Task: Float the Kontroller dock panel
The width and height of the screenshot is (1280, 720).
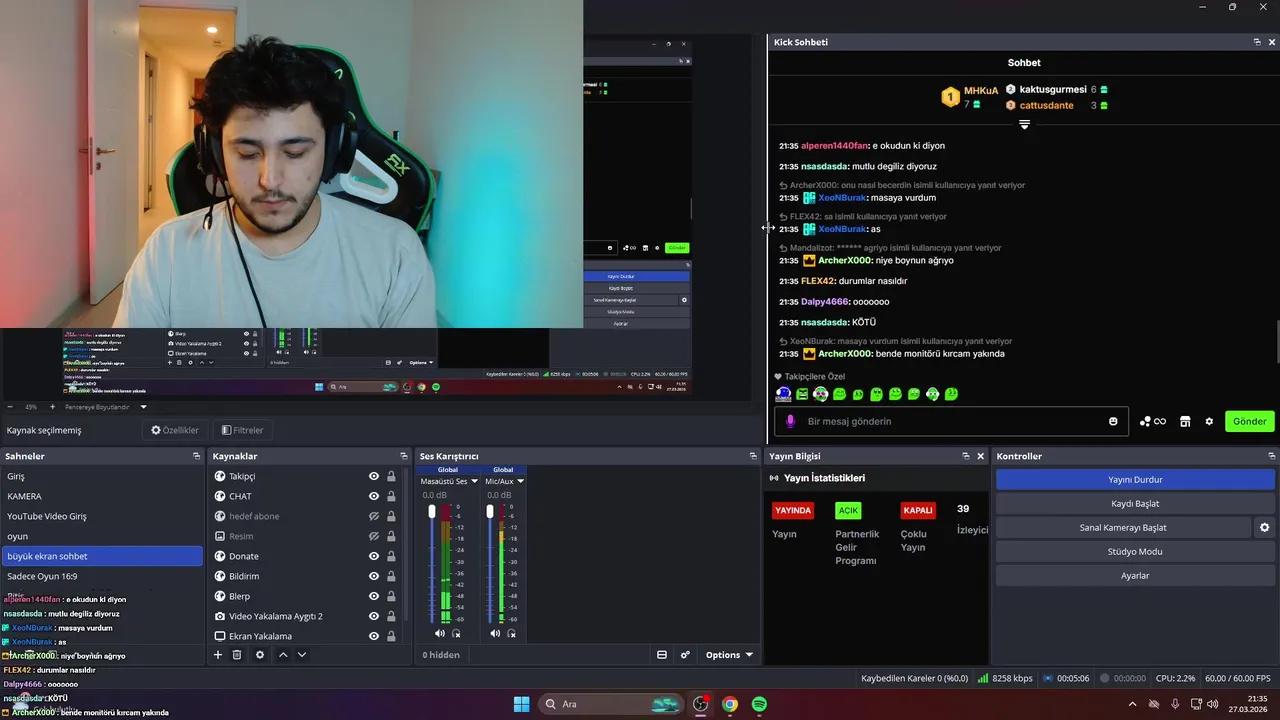Action: (1272, 456)
